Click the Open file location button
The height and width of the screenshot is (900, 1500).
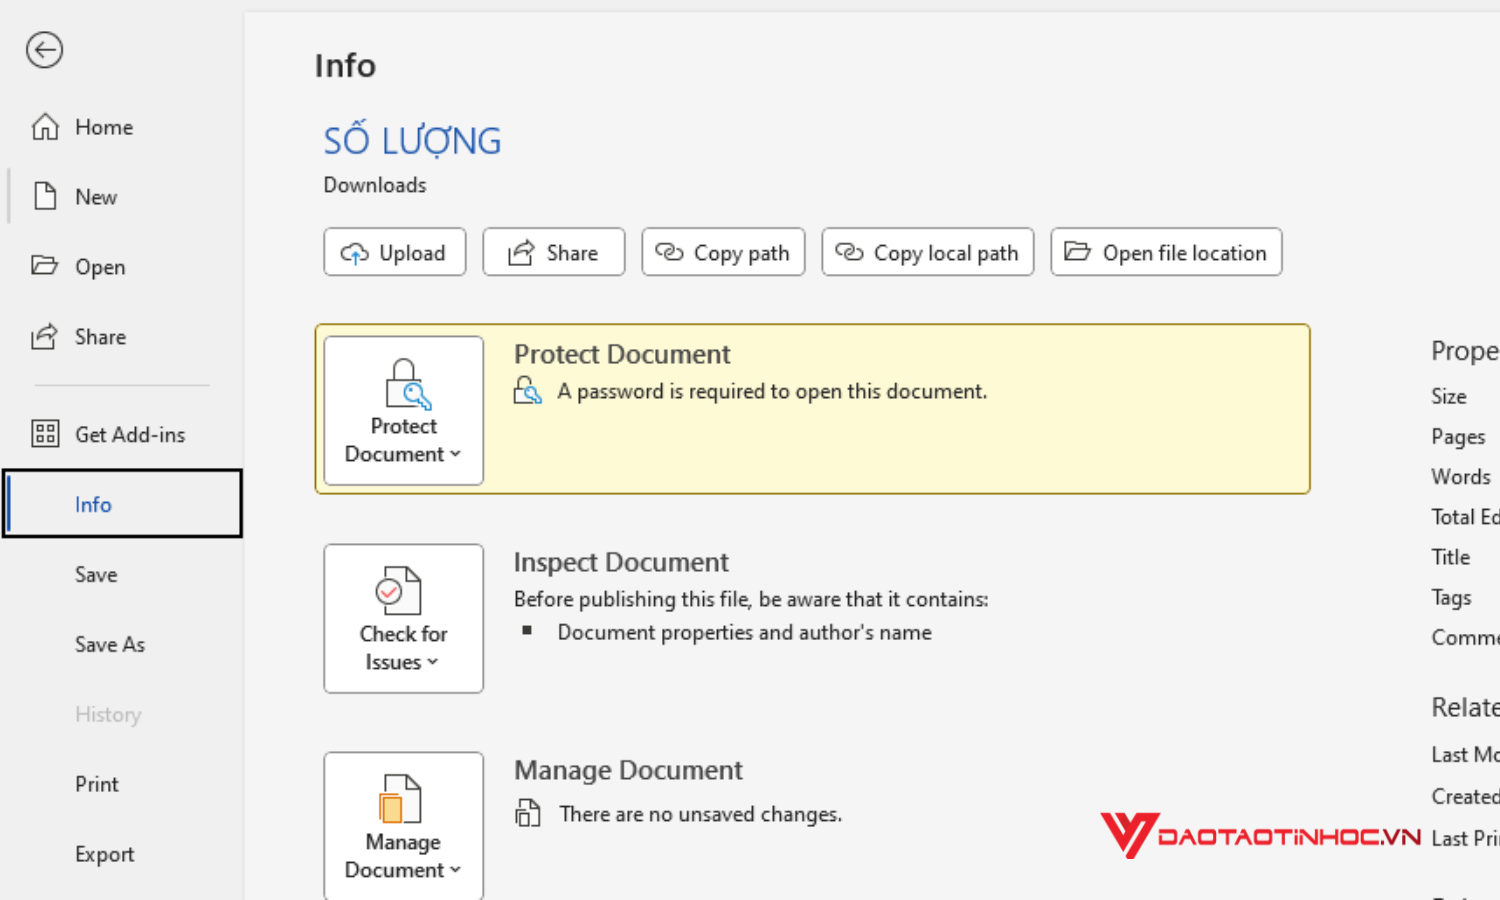1166,252
